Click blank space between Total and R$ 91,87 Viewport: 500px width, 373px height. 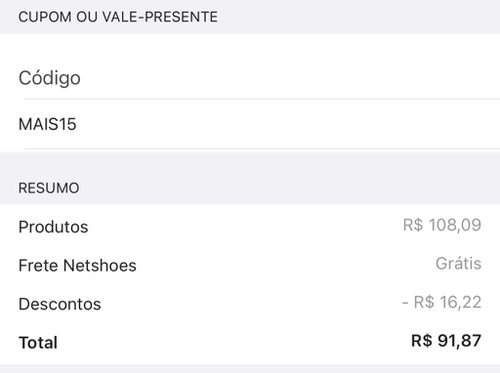(233, 342)
